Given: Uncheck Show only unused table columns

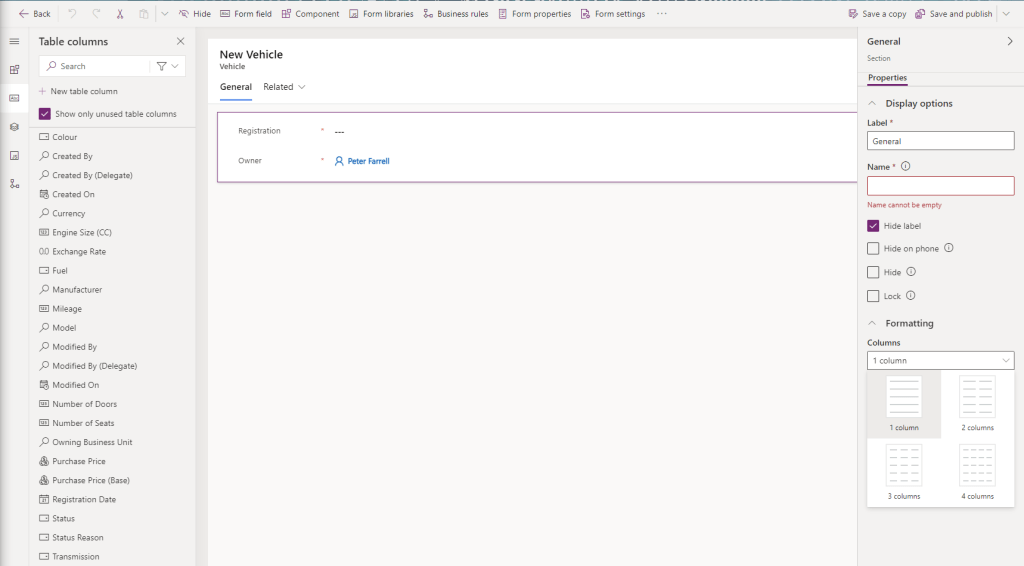Looking at the screenshot, I should tap(45, 114).
